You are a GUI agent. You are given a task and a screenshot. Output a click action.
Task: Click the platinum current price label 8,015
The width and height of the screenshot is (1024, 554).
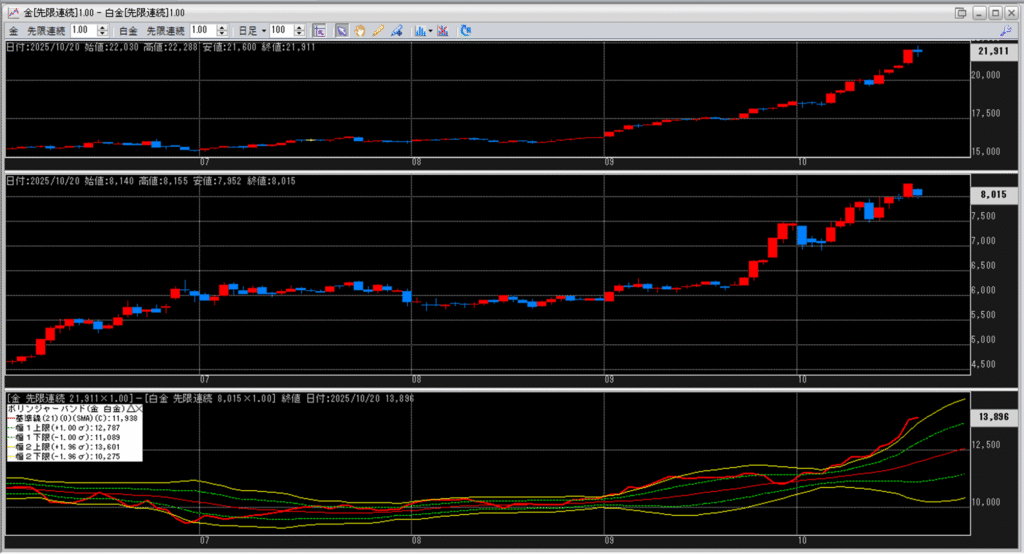993,194
